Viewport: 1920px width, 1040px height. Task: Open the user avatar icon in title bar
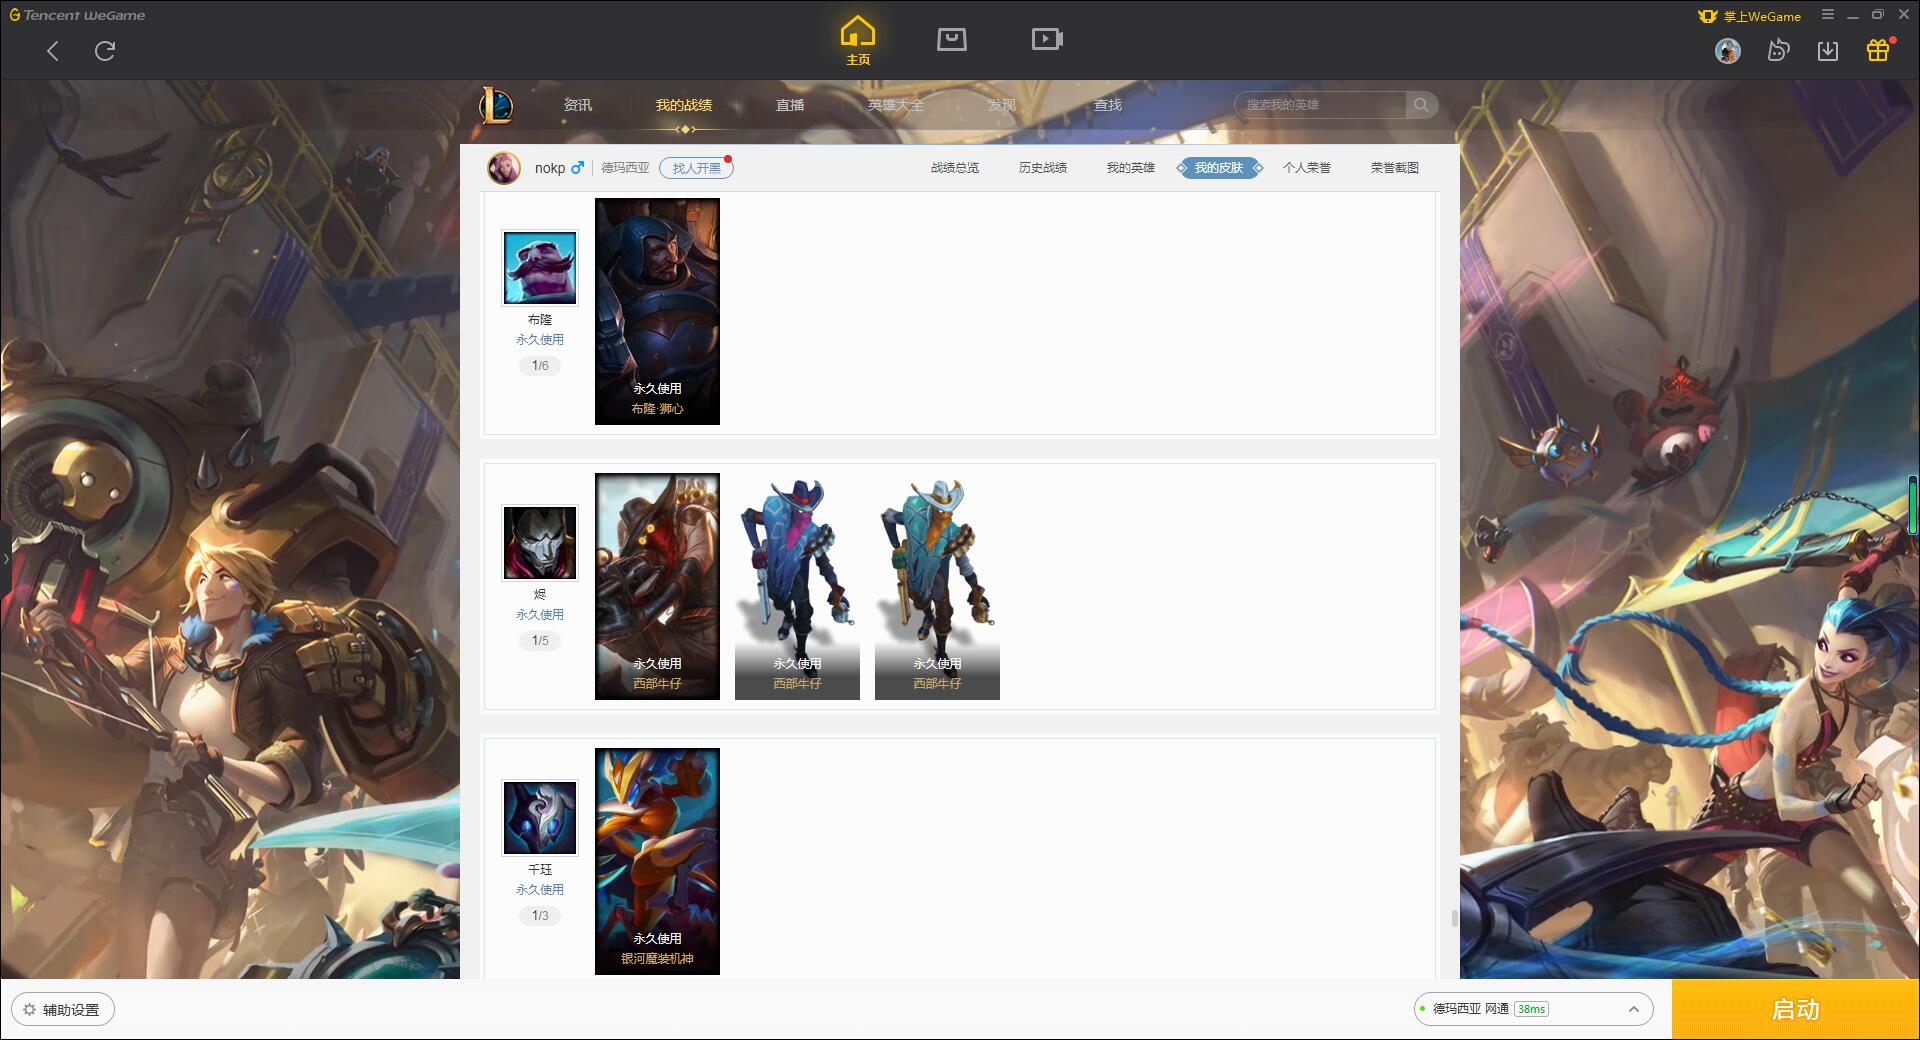(1727, 51)
